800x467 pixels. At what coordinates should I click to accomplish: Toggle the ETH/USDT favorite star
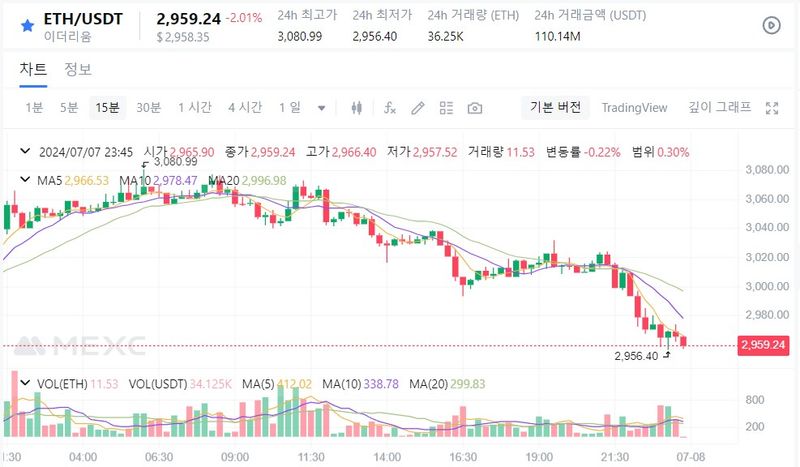pyautogui.click(x=27, y=24)
